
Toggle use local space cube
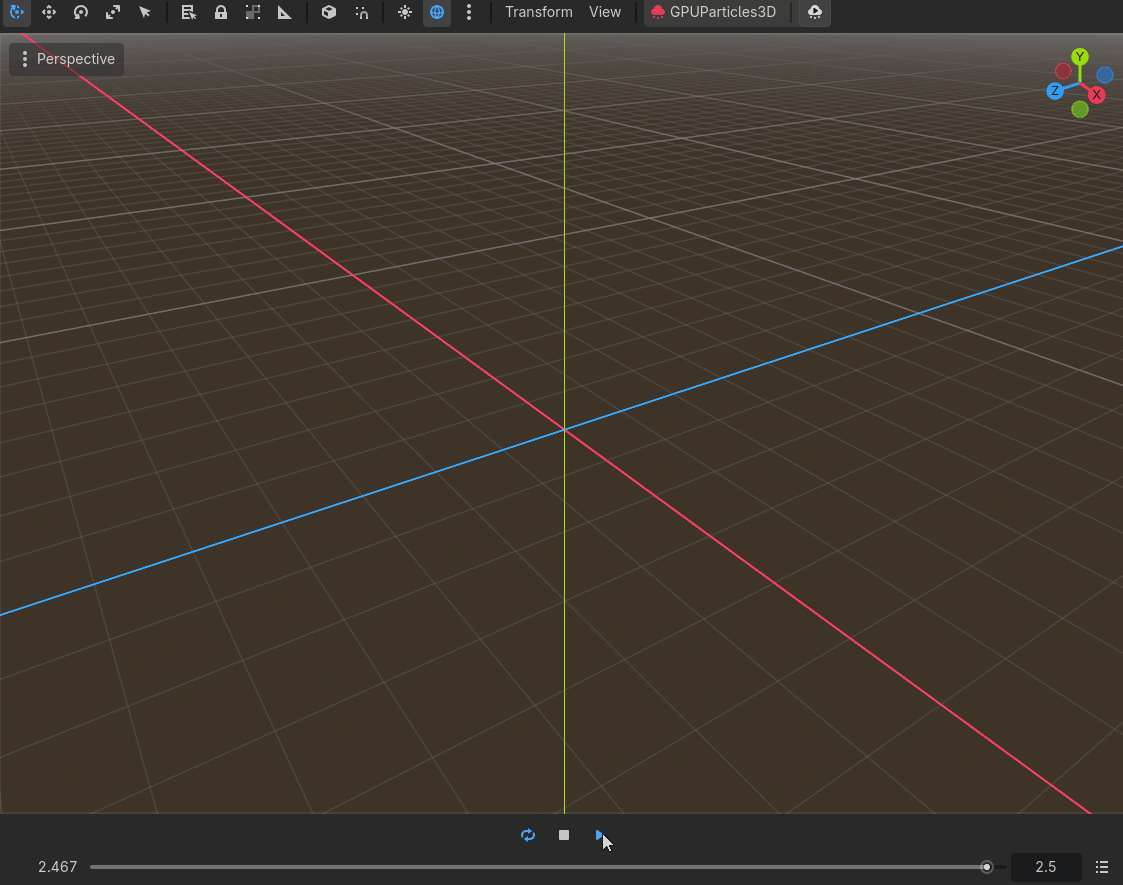pyautogui.click(x=329, y=12)
